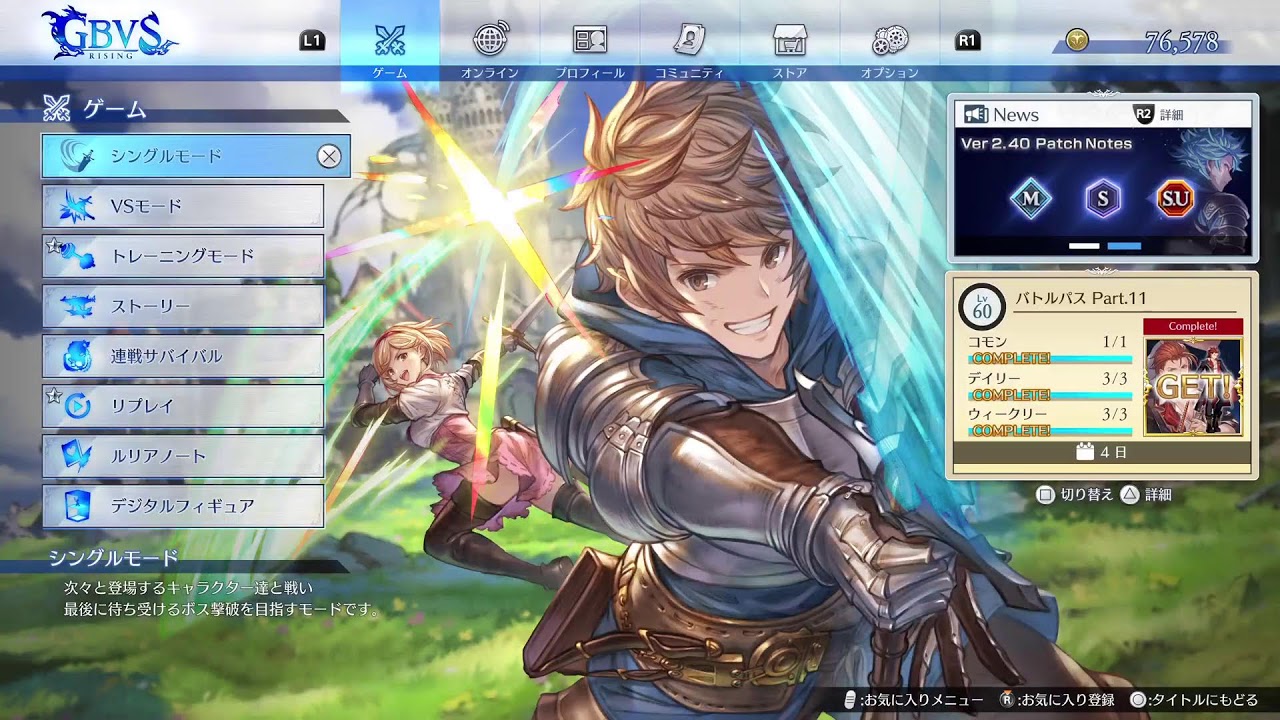Open the コミュニティ icon
This screenshot has height=720, width=1280.
pos(690,40)
